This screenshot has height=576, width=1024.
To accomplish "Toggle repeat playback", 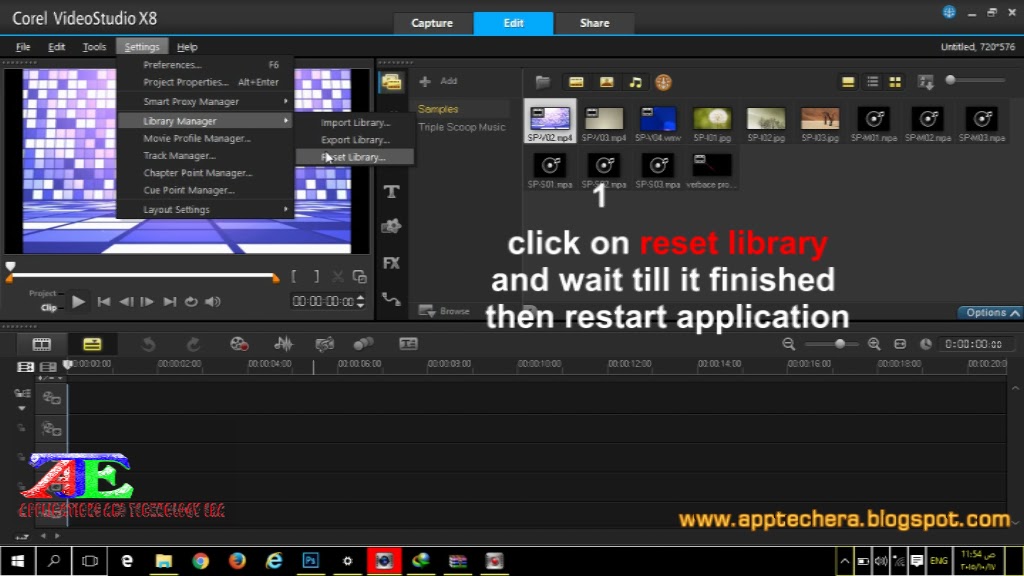I will 191,302.
